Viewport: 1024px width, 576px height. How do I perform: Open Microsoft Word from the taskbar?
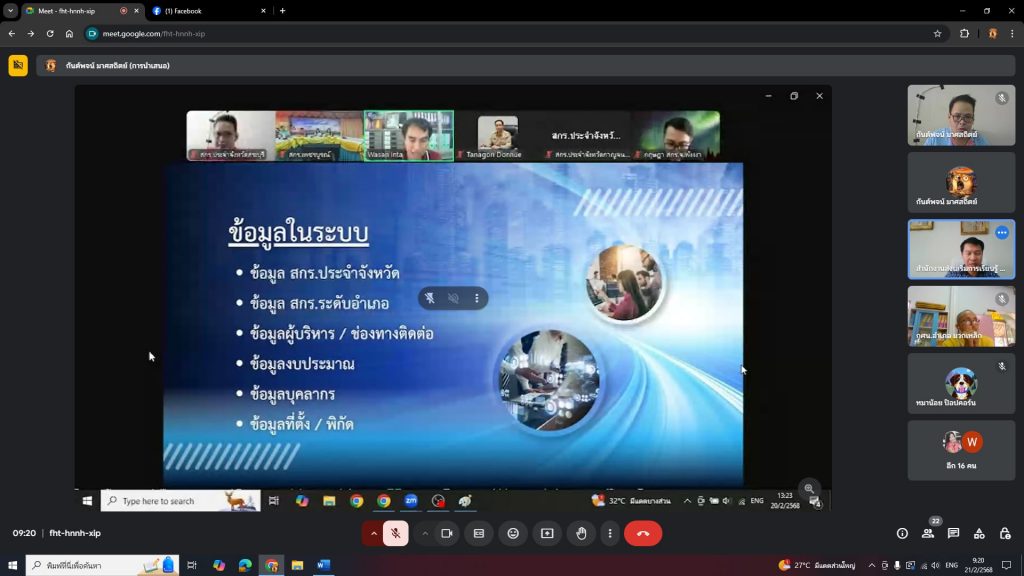click(323, 565)
